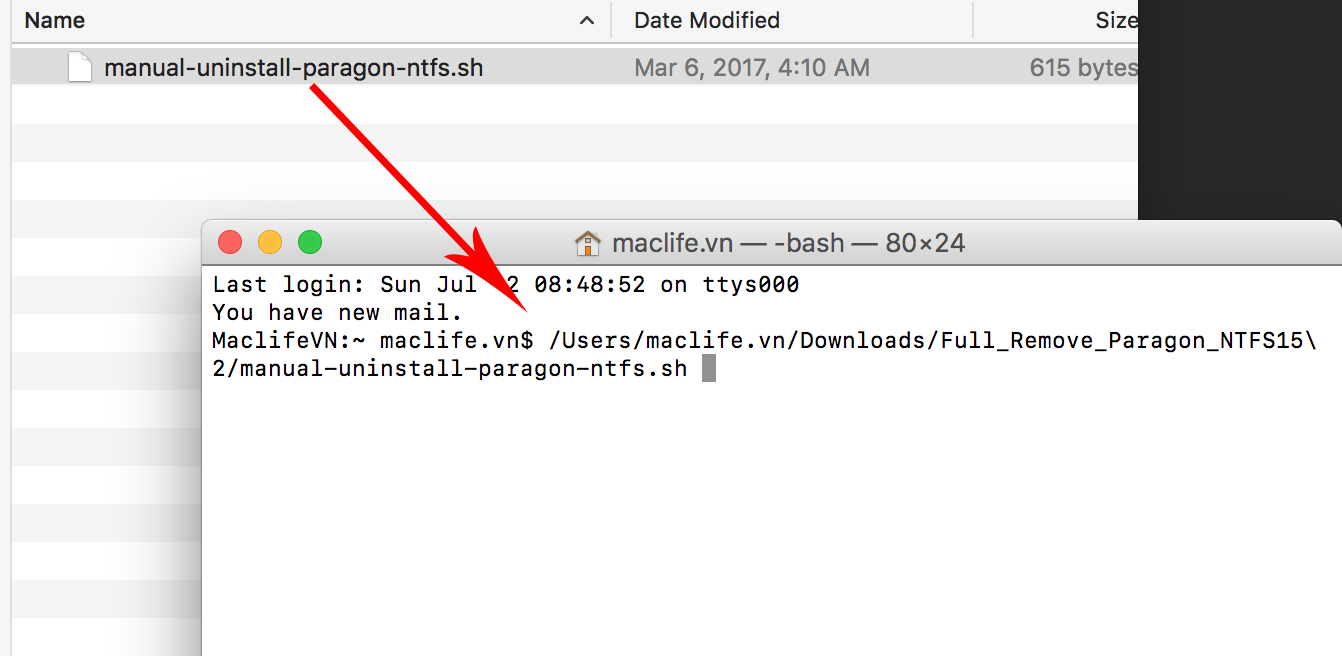The image size is (1342, 656).
Task: Click the 615 bytes size cell
Action: click(x=1083, y=68)
